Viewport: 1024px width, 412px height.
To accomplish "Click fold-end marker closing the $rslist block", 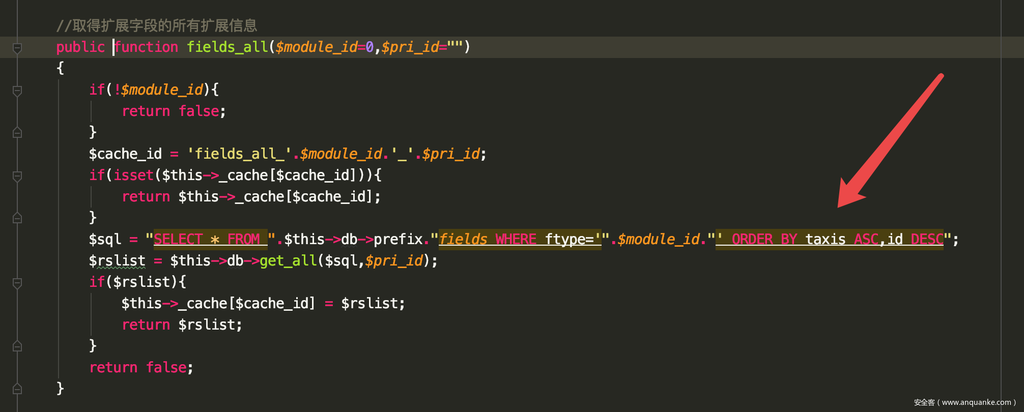I will click(17, 346).
